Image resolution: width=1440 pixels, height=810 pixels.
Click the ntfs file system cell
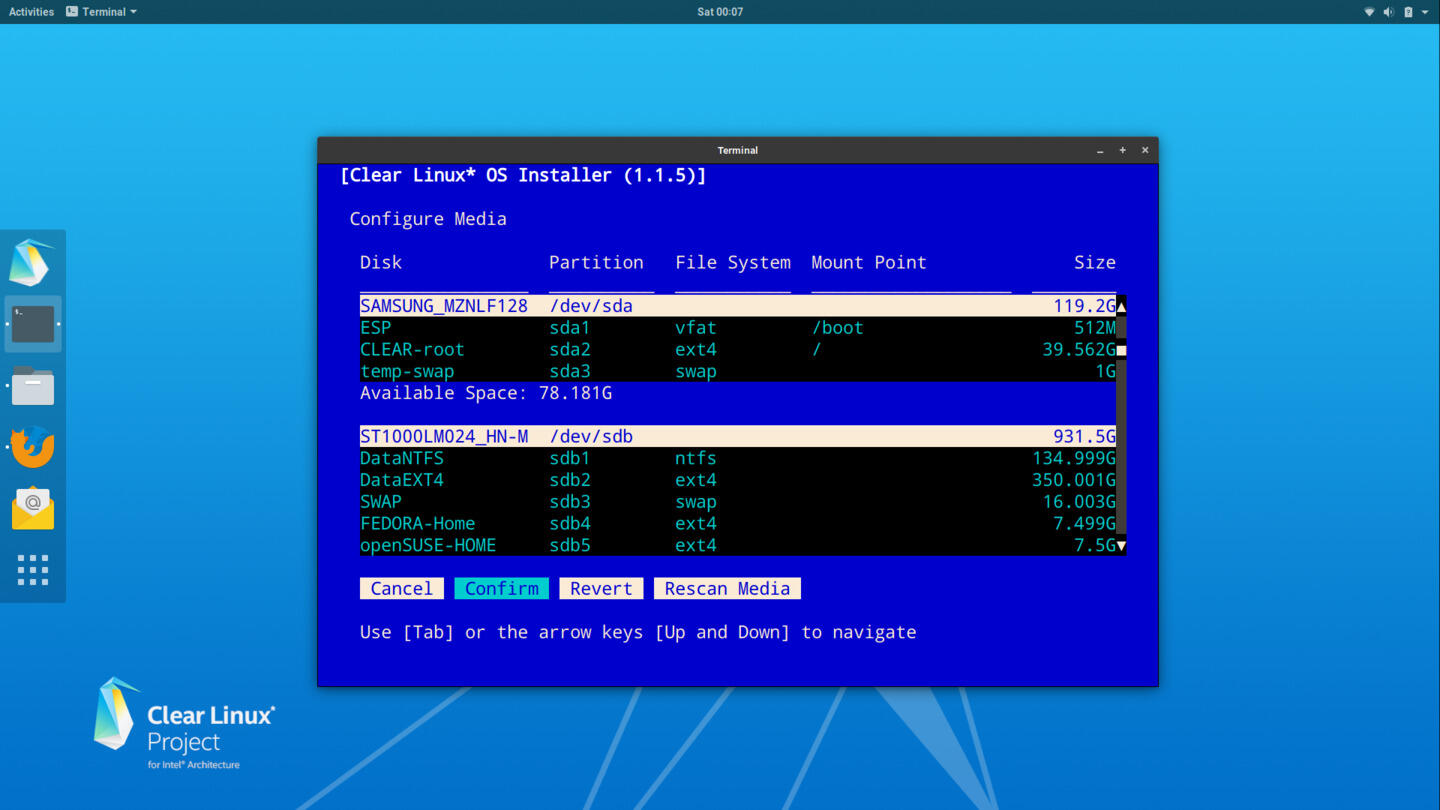click(x=696, y=458)
